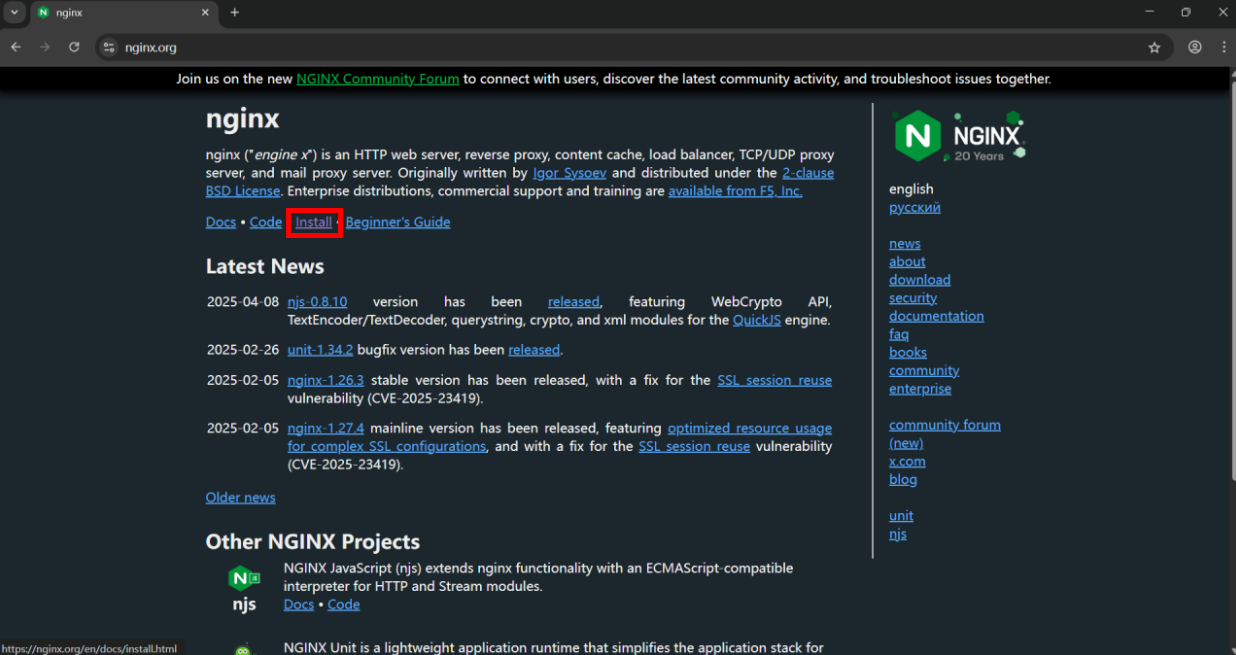Click the Latest News heading
The width and height of the screenshot is (1236, 655).
(265, 266)
